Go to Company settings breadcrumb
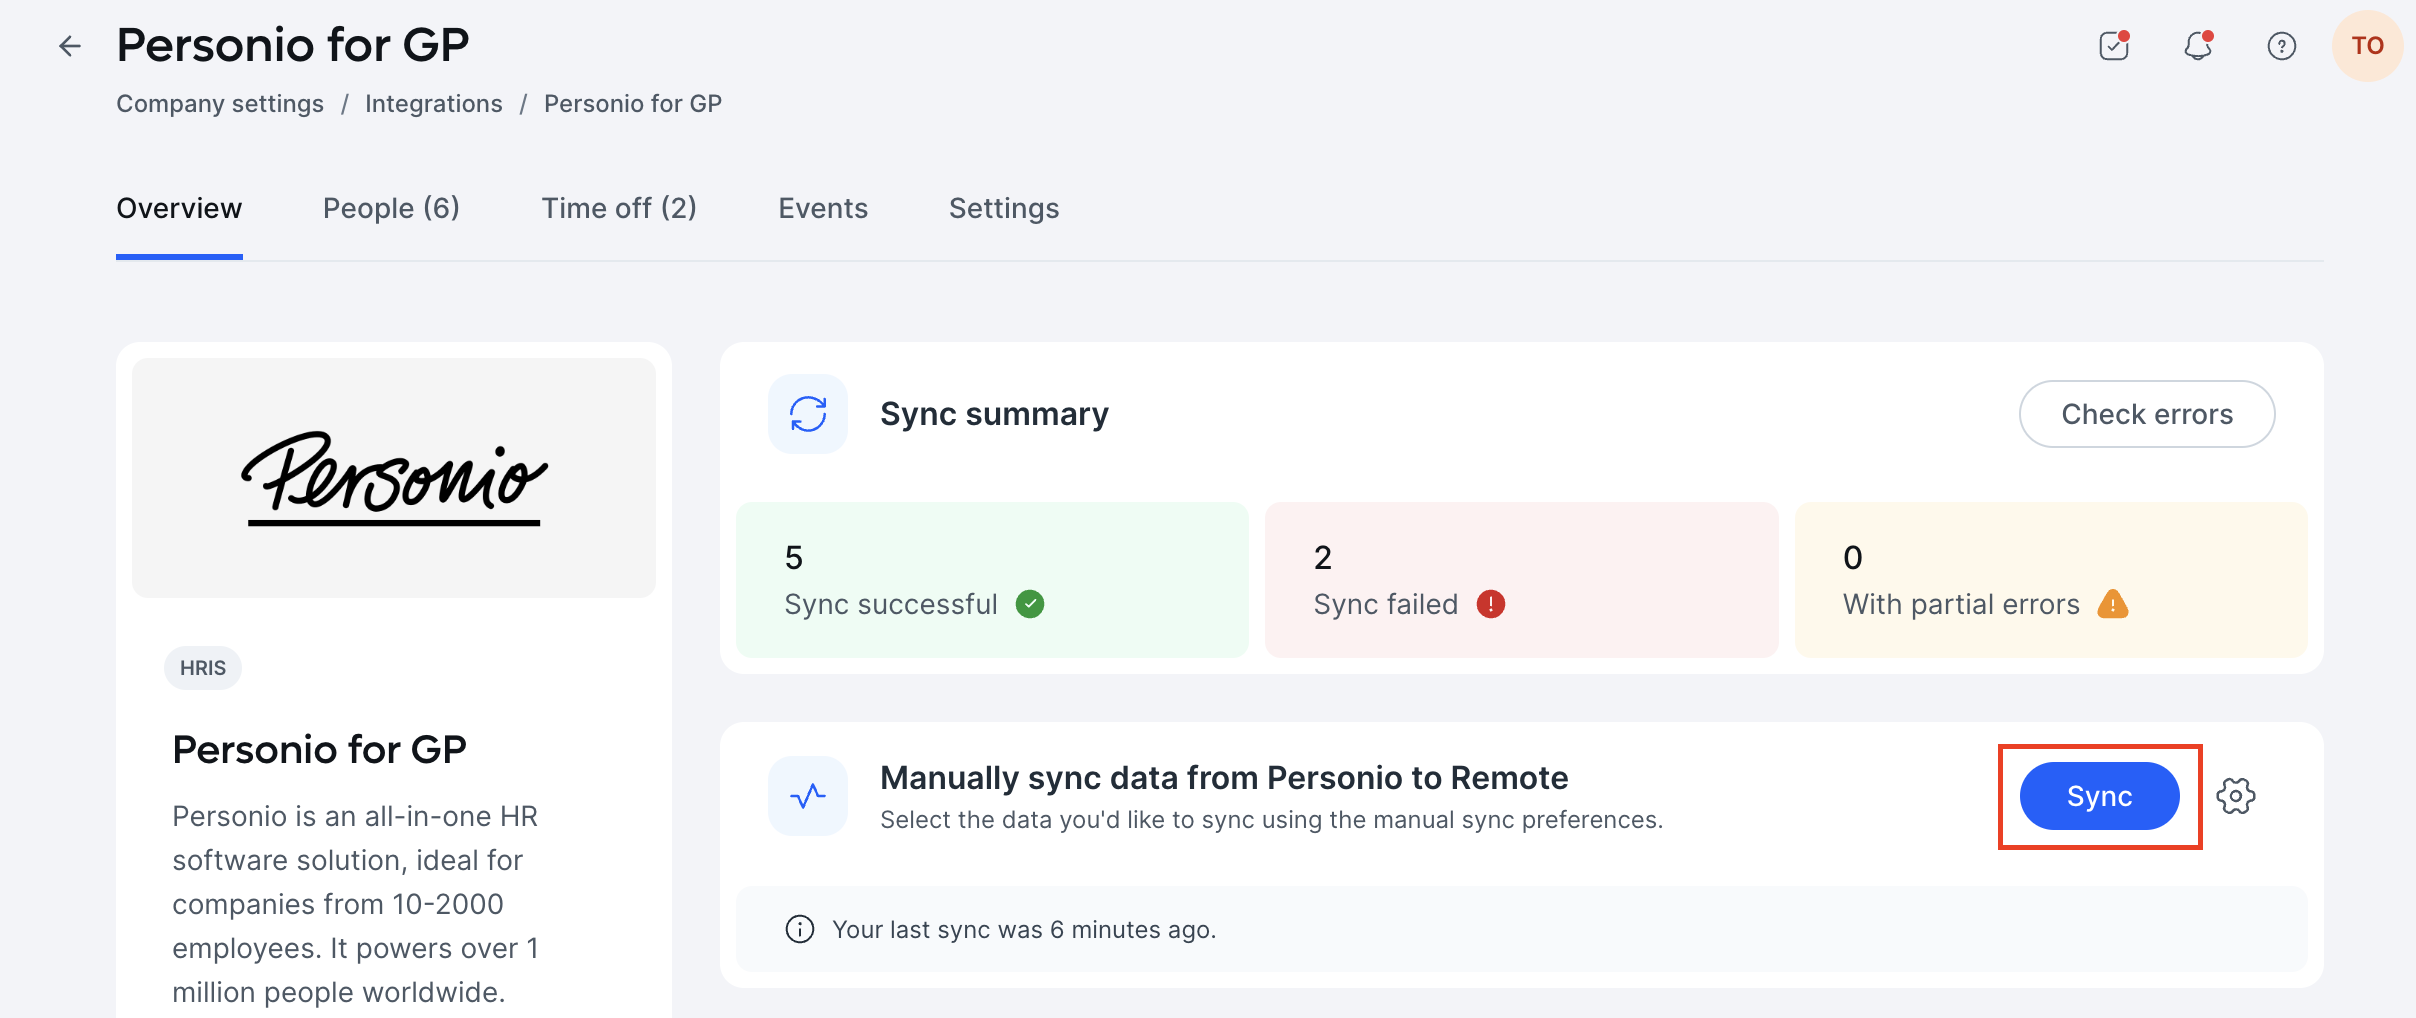The height and width of the screenshot is (1018, 2416). [220, 104]
